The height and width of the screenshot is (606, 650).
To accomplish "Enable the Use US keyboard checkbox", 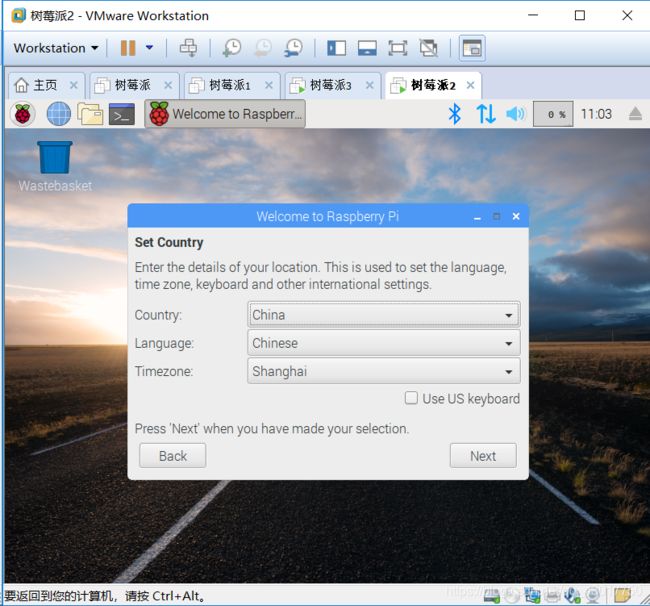I will pos(411,398).
